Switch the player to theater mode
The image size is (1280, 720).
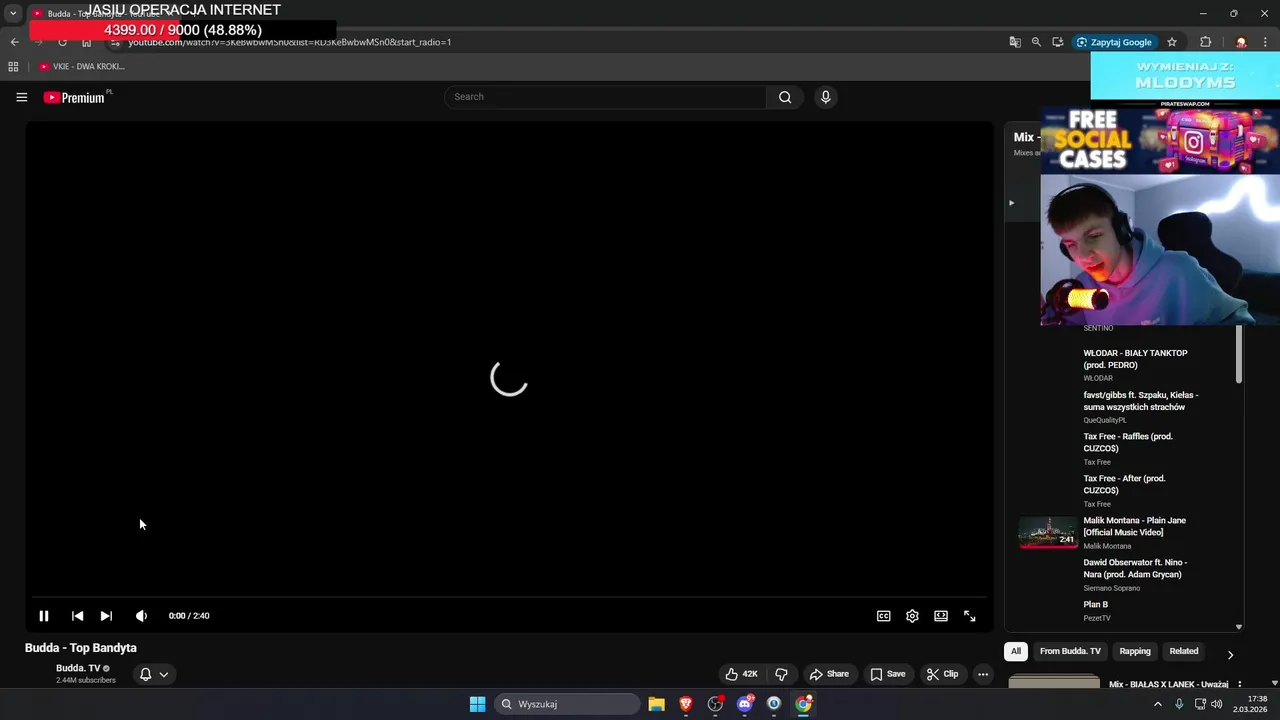(941, 616)
